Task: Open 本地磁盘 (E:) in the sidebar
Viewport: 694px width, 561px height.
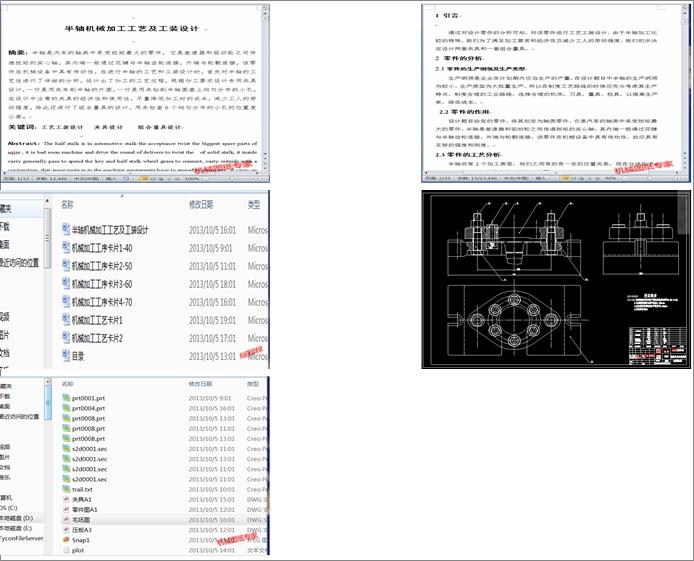Action: click(16, 528)
